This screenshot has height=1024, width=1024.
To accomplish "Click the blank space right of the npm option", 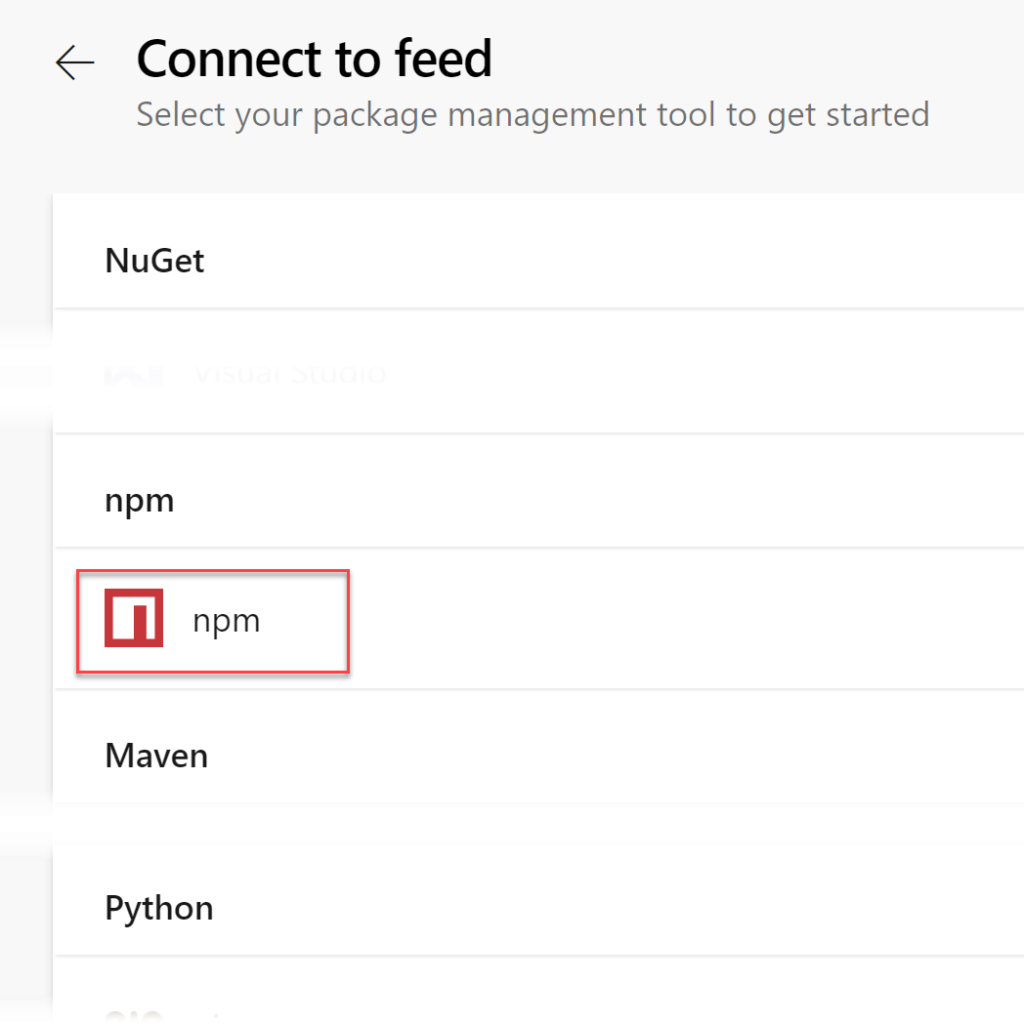I will (680, 620).
